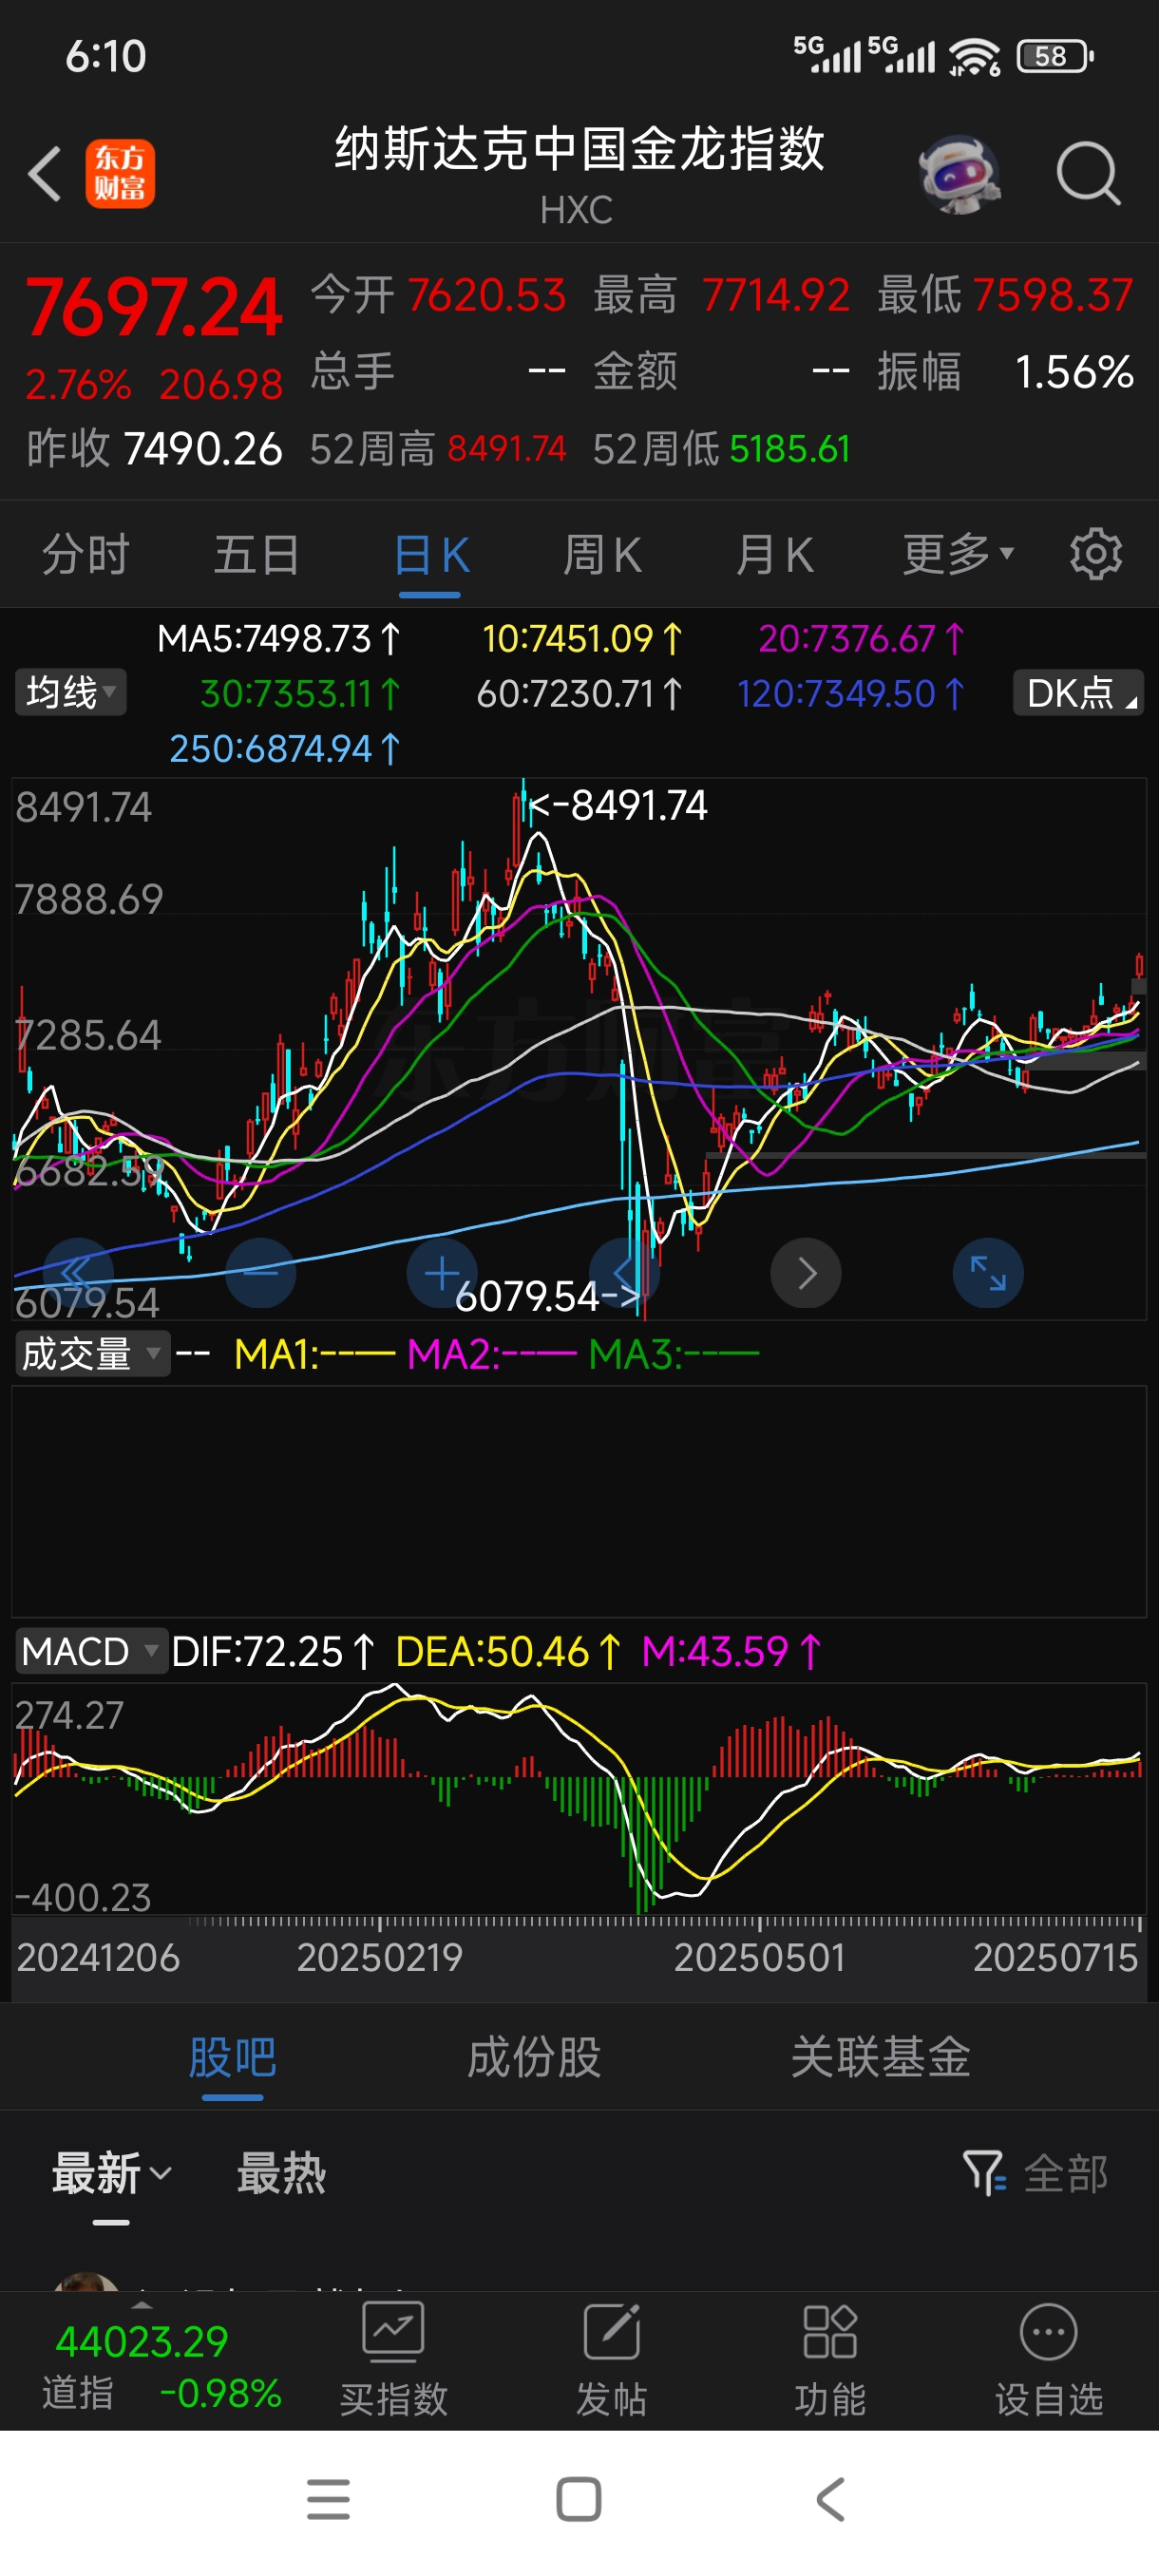The image size is (1159, 2576).
Task: Tap 振幅 1.56% value
Action: point(1005,371)
